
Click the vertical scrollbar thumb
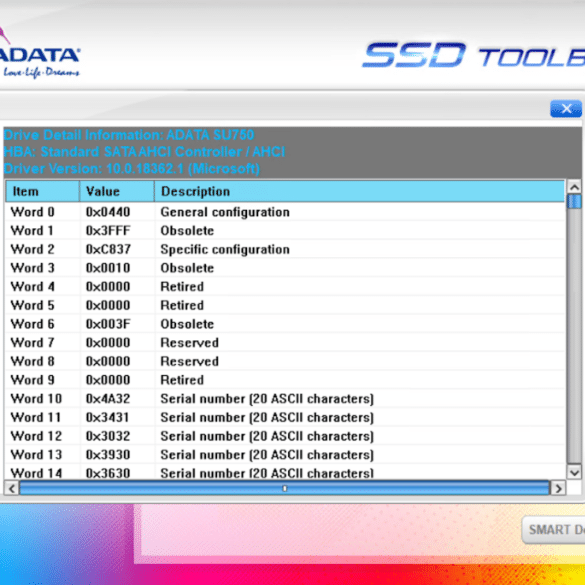pyautogui.click(x=574, y=201)
